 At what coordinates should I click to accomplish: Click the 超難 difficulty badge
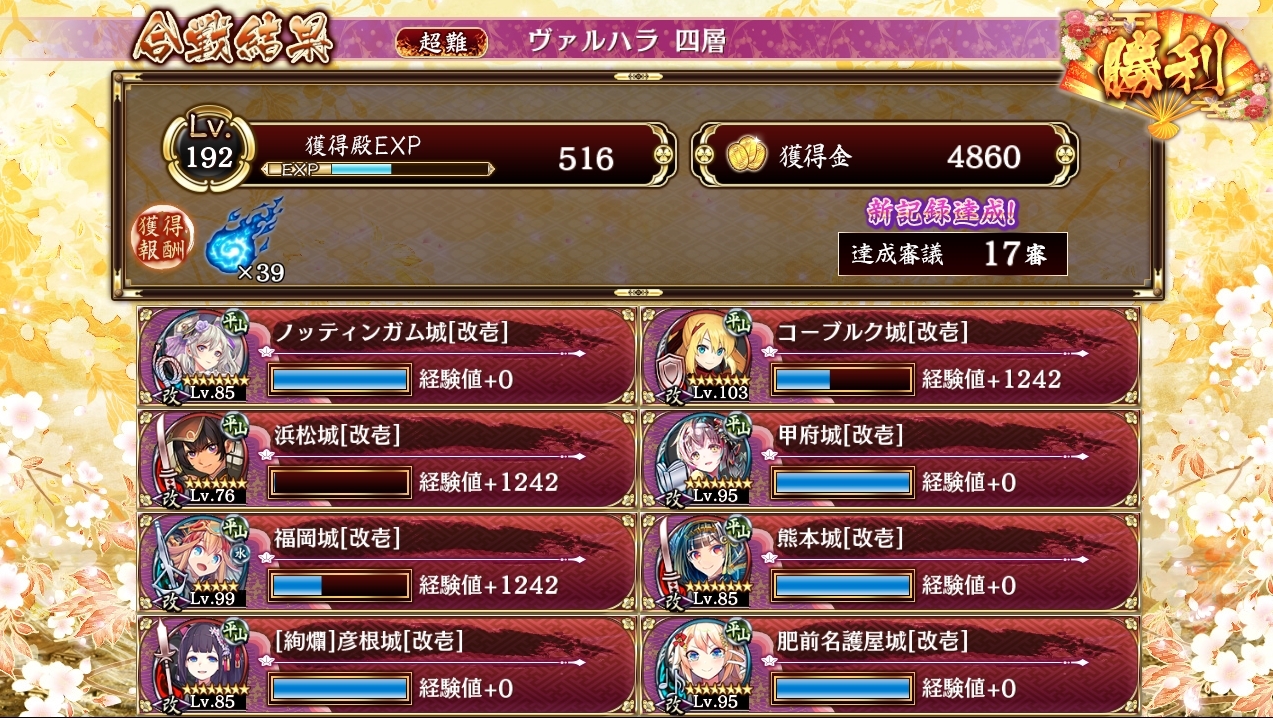pyautogui.click(x=441, y=42)
